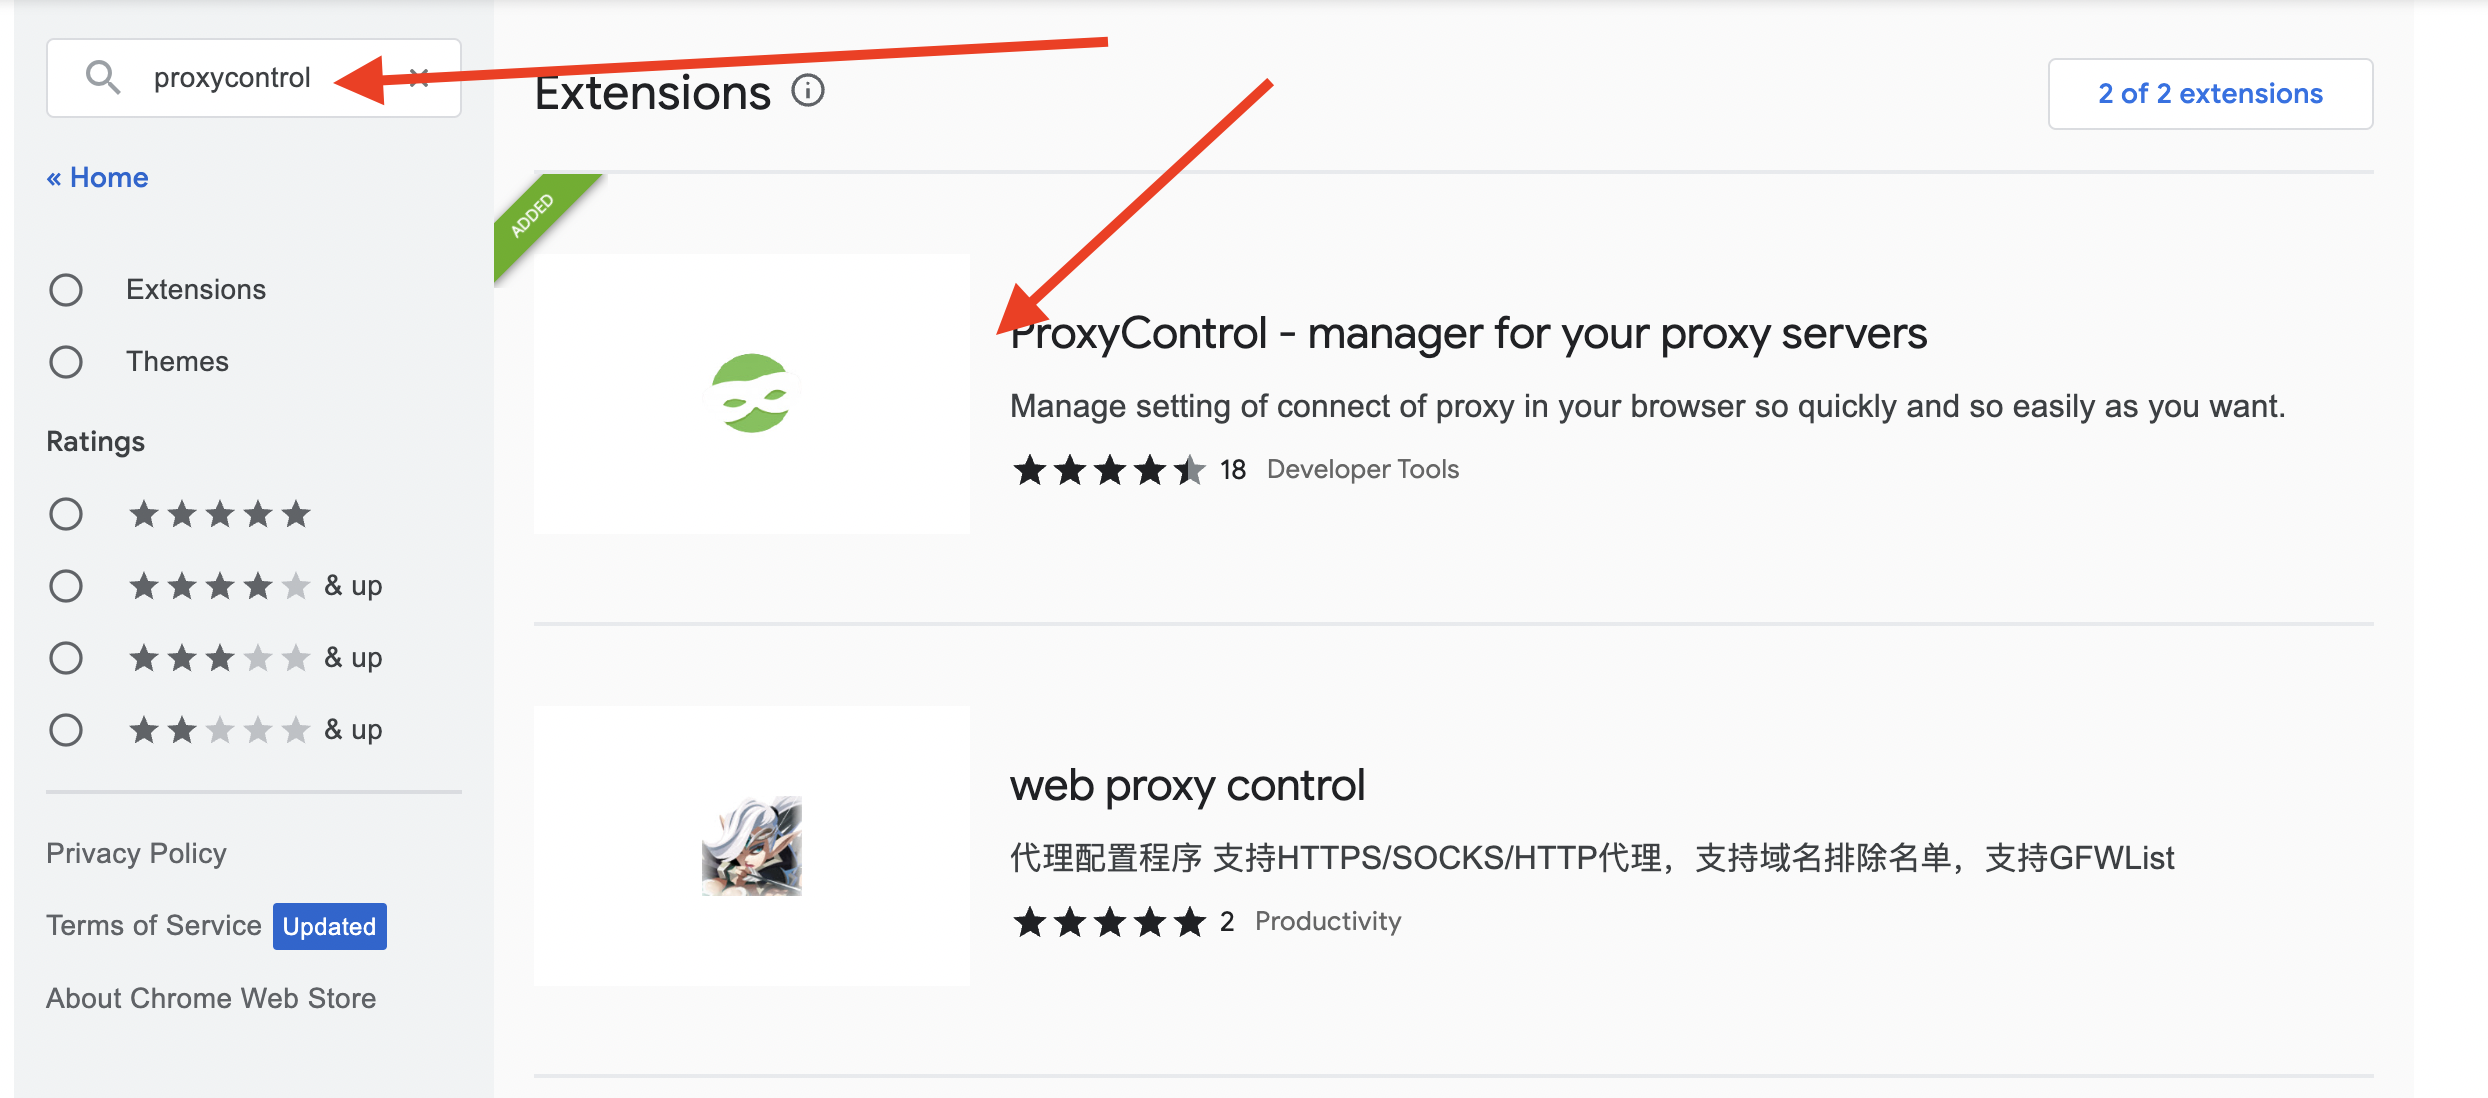Click the Privacy Policy link

tap(135, 852)
